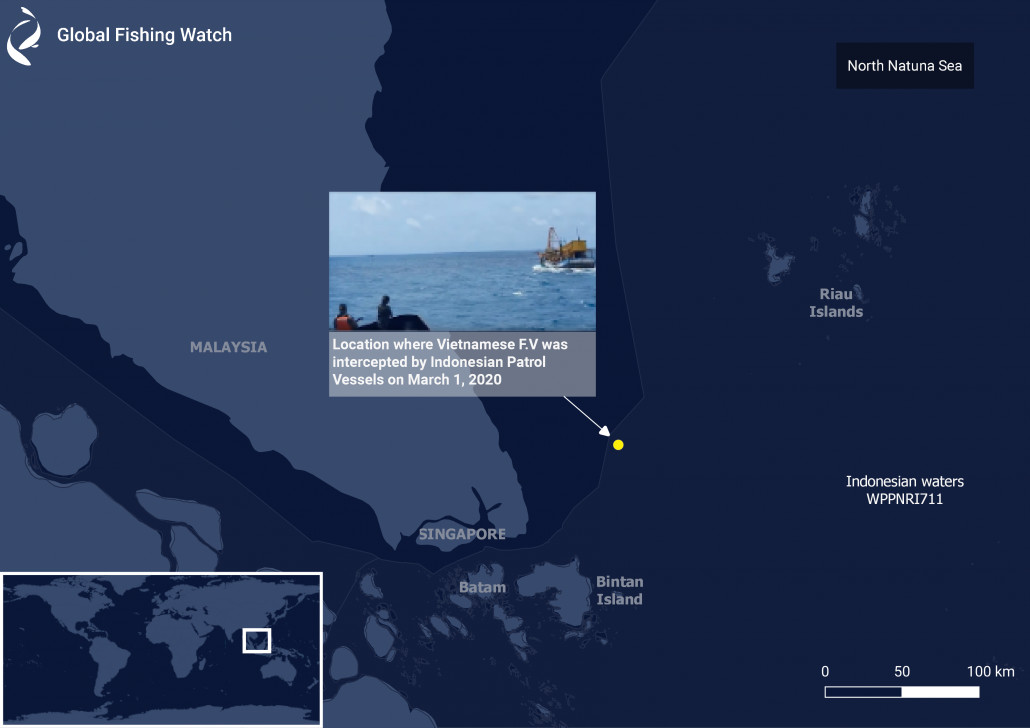Click the scale bar graphic
Viewport: 1030px width, 728px height.
[902, 692]
